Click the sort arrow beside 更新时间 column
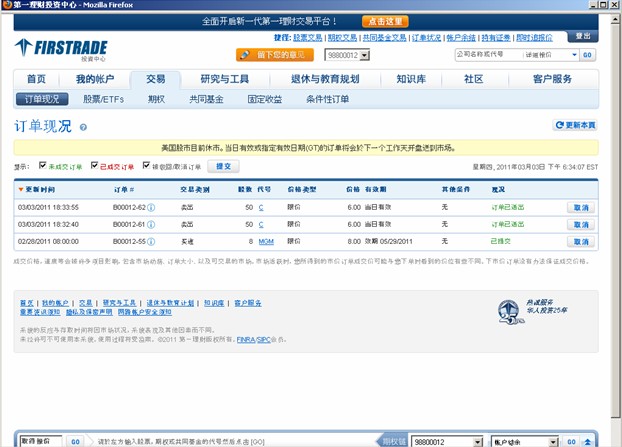 pyautogui.click(x=20, y=188)
